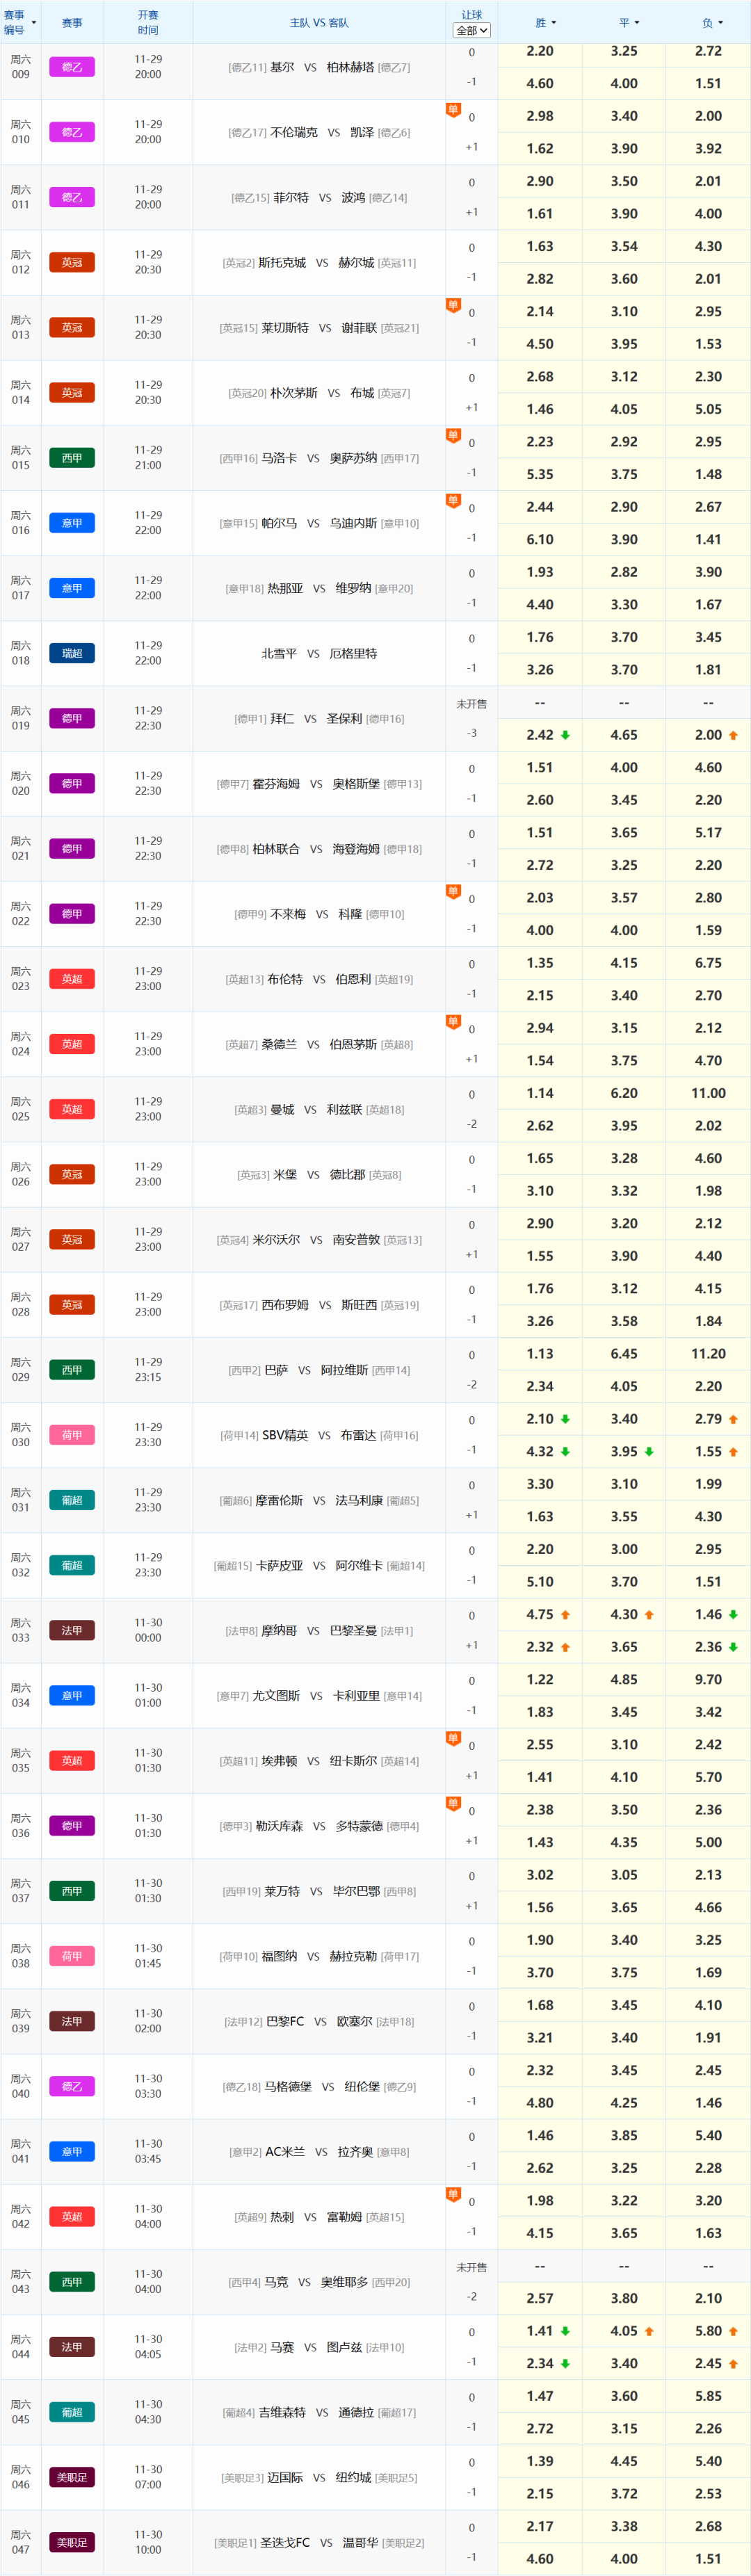Click kickoff time 11-29 23:15 for 巴萨
751x2576 pixels.
pyautogui.click(x=148, y=1369)
